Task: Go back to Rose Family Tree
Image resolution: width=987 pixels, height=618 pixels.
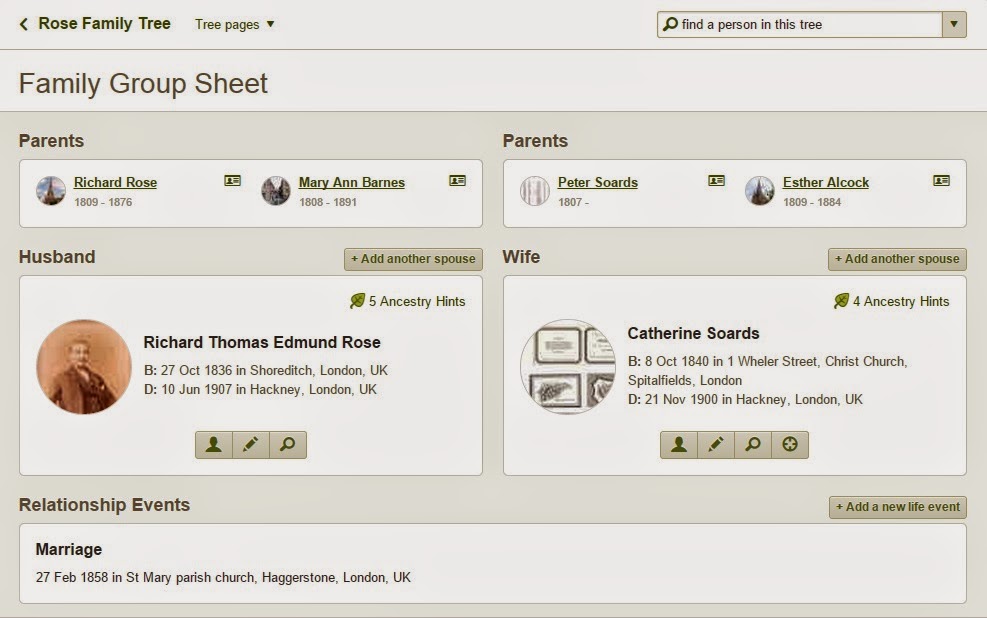Action: 94,23
